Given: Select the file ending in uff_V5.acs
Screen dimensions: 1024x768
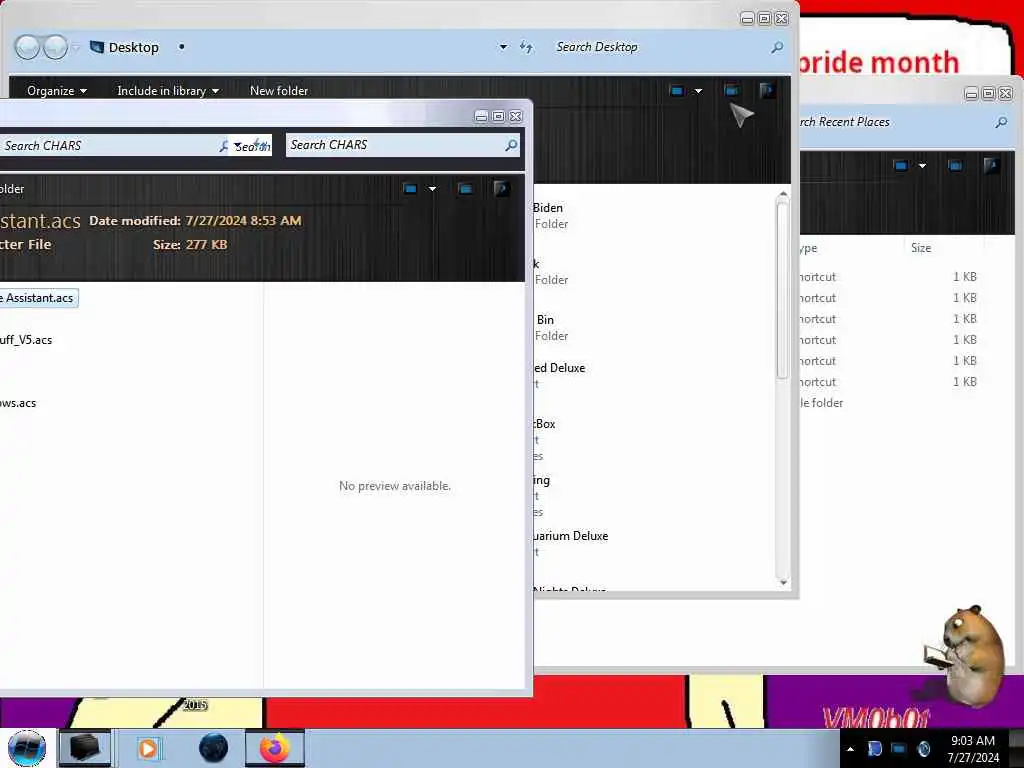Looking at the screenshot, I should tap(26, 340).
